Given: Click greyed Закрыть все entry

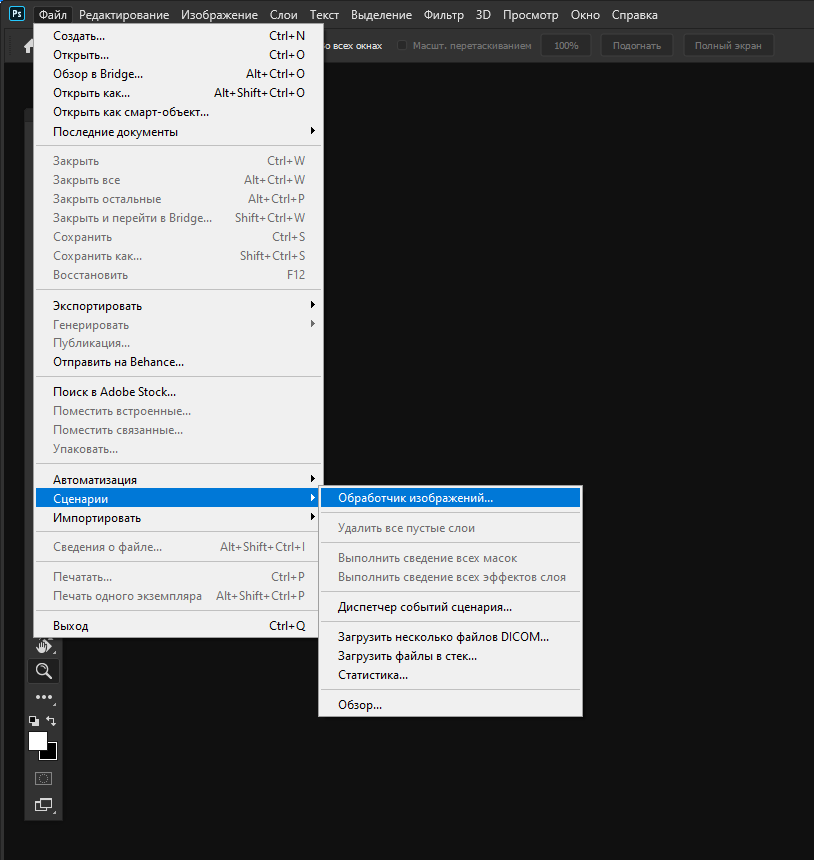Looking at the screenshot, I should (x=178, y=180).
